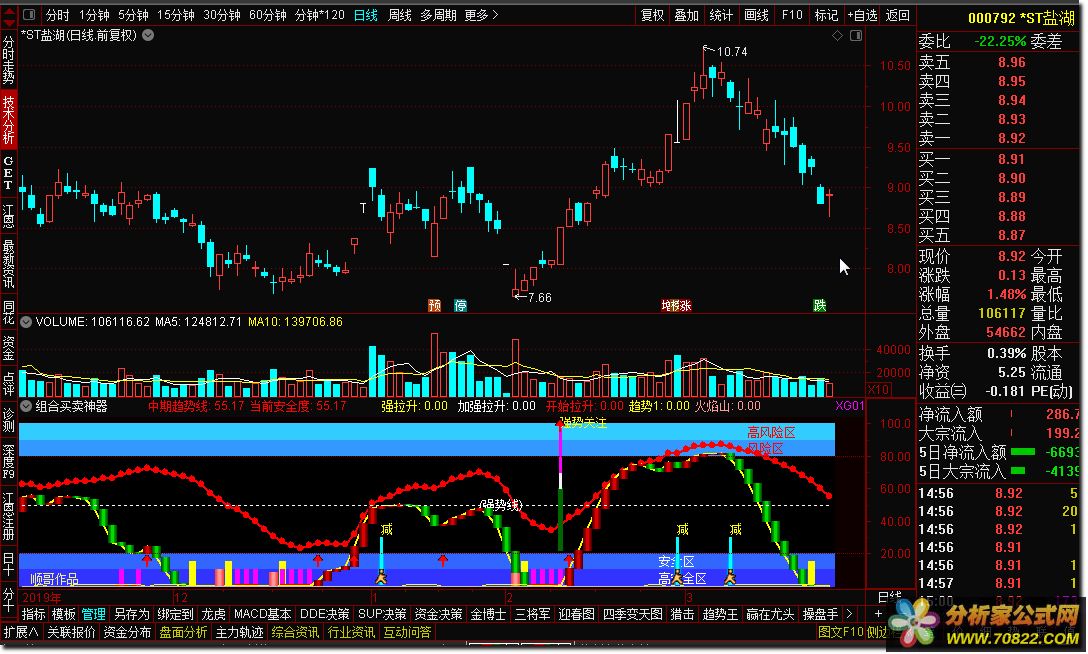
Task: Toggle 复权 price adjustment
Action: pyautogui.click(x=653, y=15)
